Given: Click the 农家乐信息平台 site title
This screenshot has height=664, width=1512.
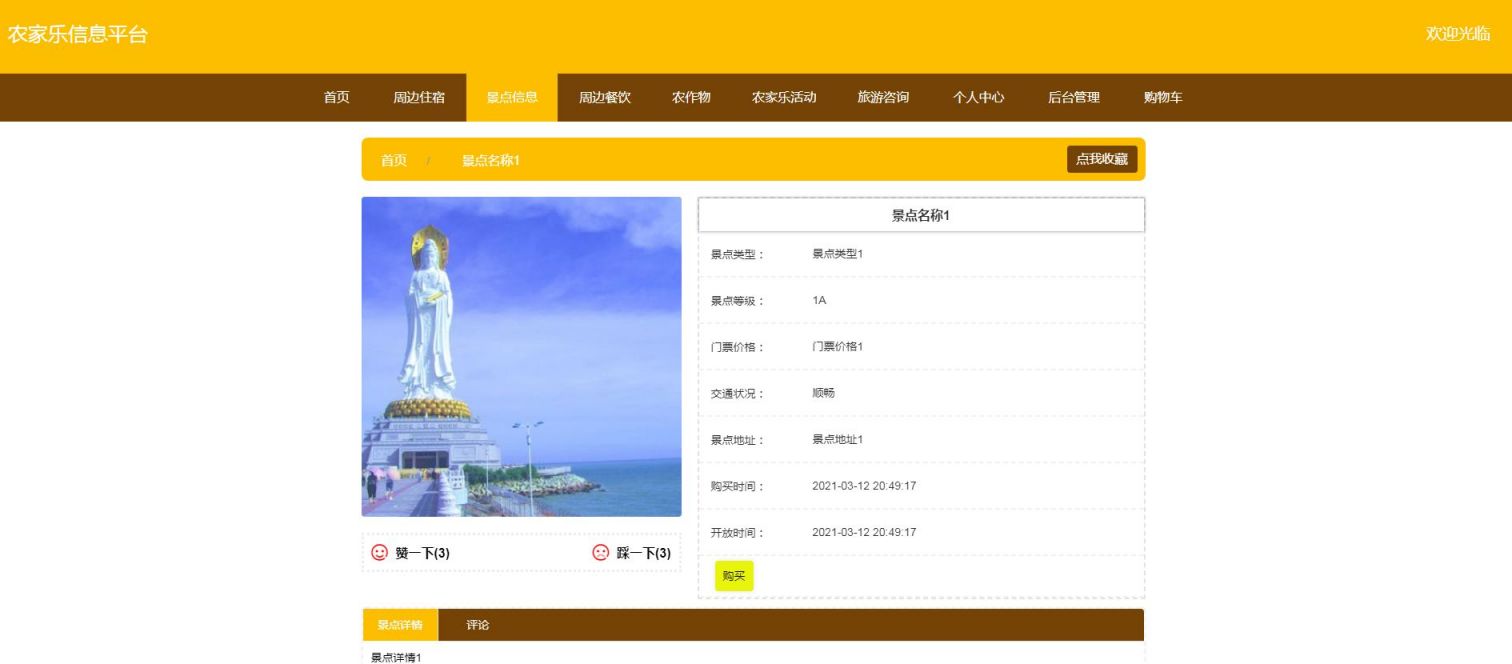Looking at the screenshot, I should pyautogui.click(x=78, y=35).
